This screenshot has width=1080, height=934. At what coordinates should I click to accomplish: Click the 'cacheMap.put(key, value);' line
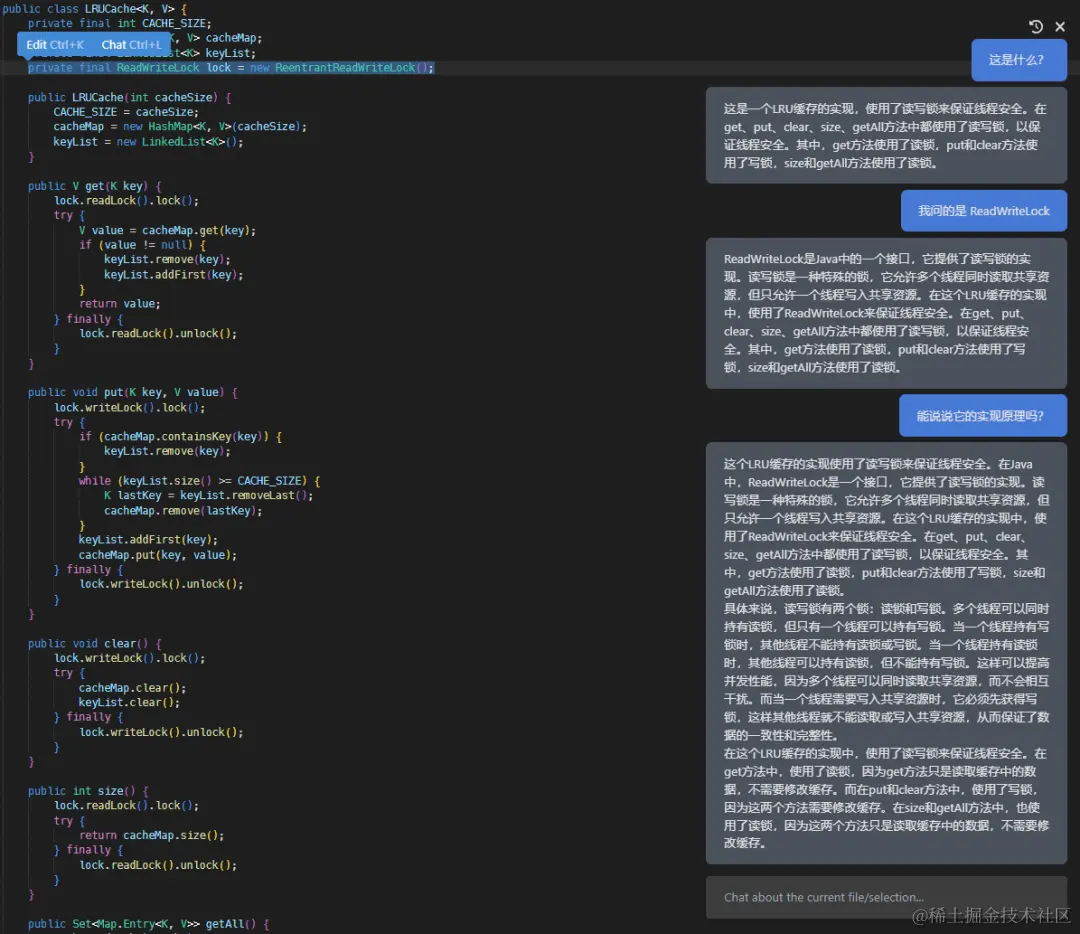click(x=158, y=554)
